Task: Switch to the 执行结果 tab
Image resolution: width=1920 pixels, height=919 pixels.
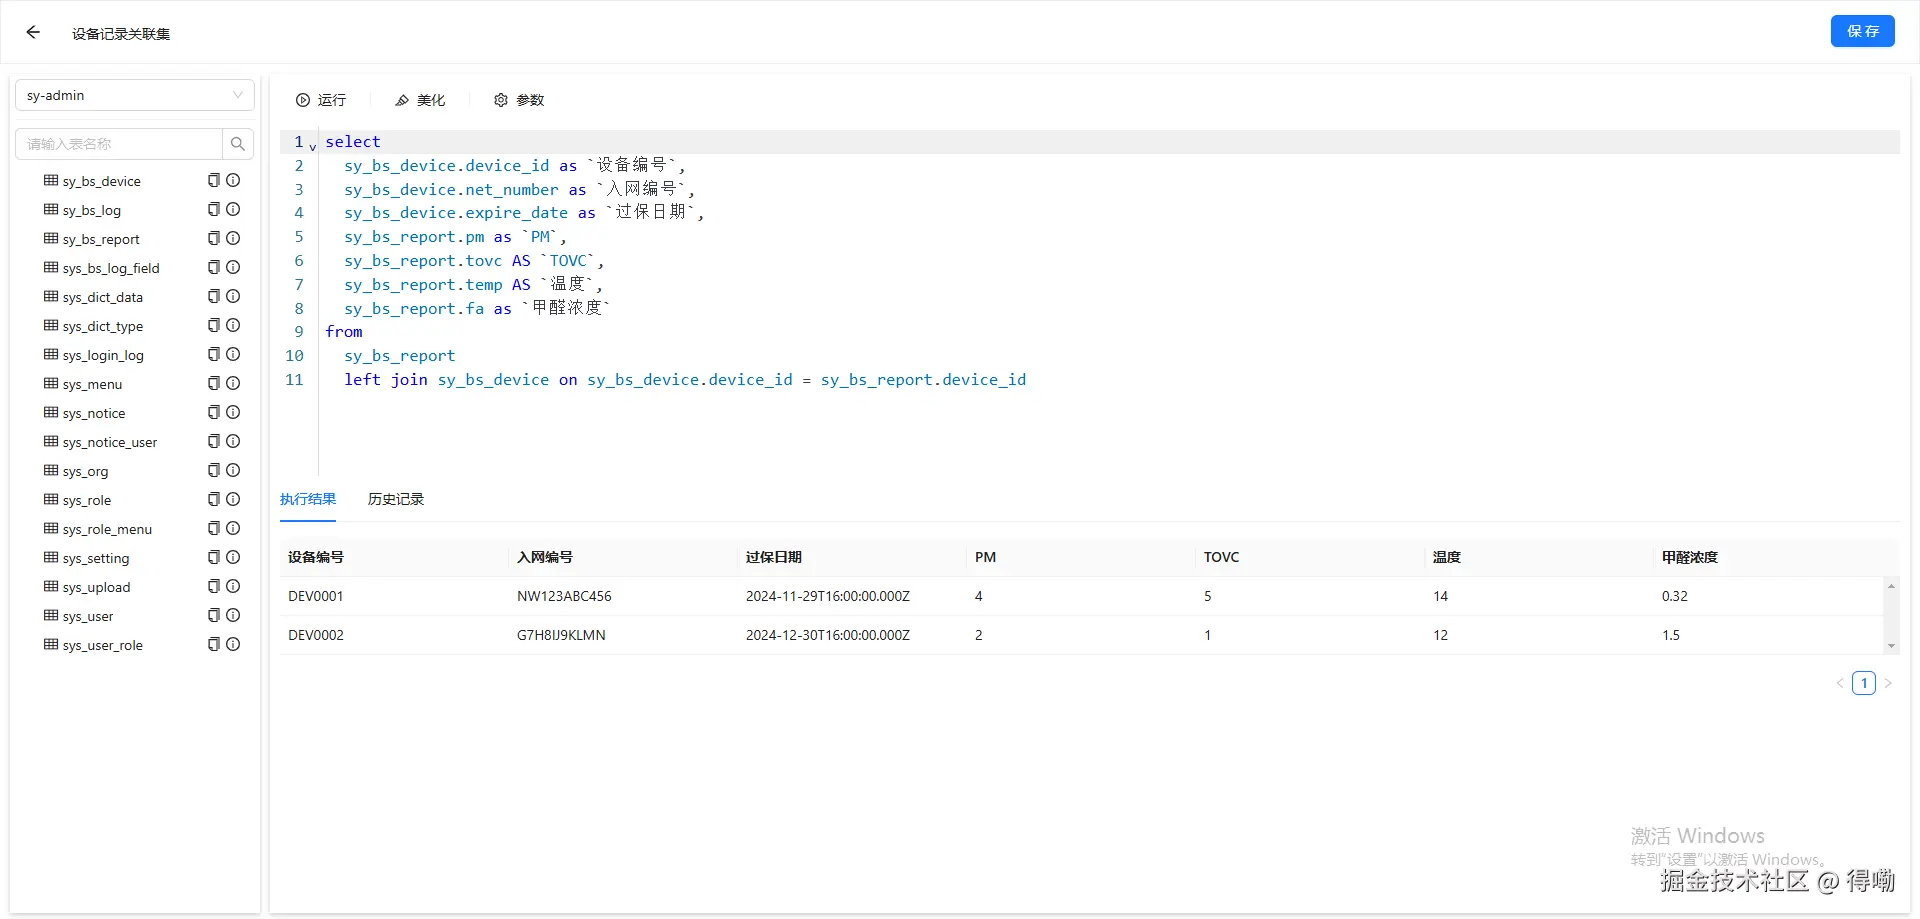Action: pyautogui.click(x=307, y=498)
